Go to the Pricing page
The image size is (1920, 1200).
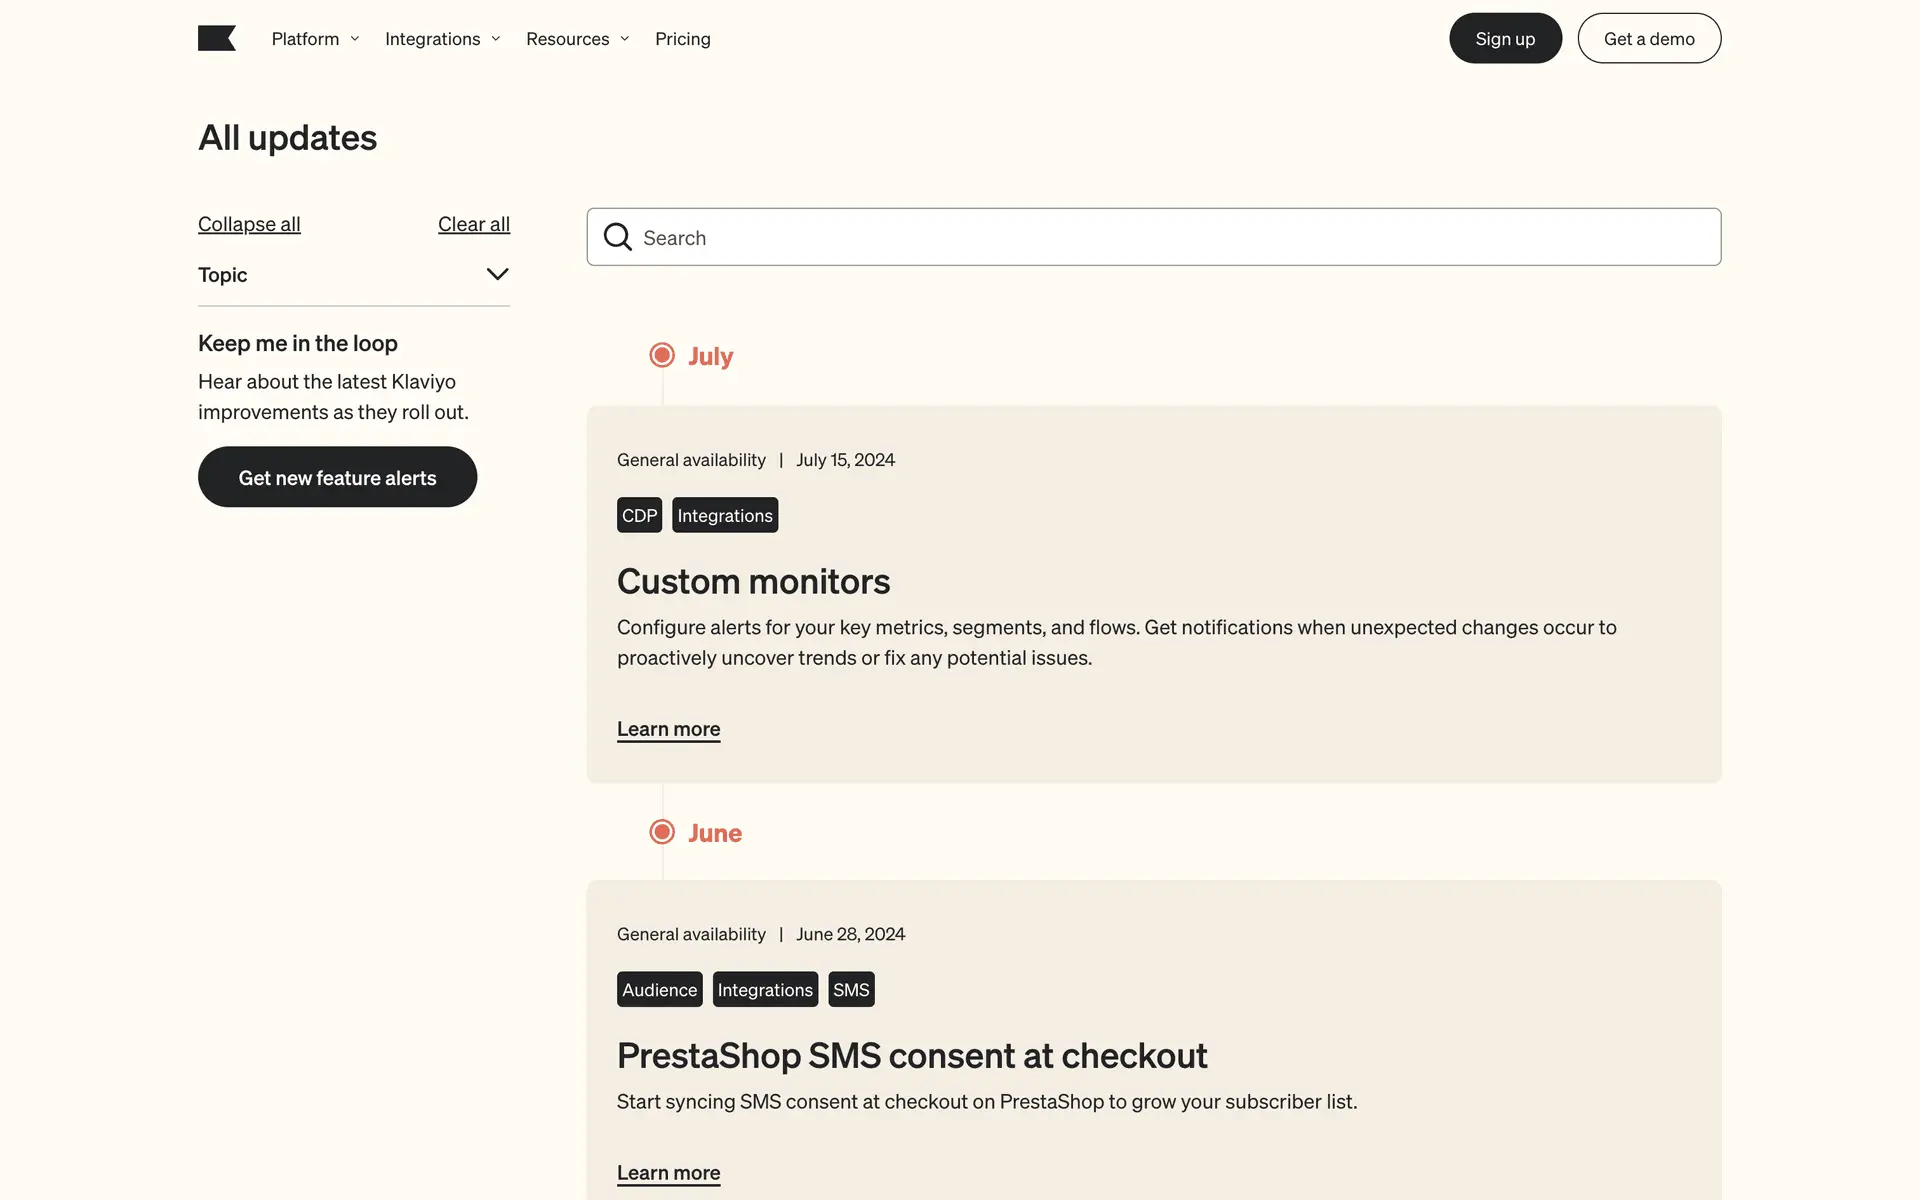[682, 39]
